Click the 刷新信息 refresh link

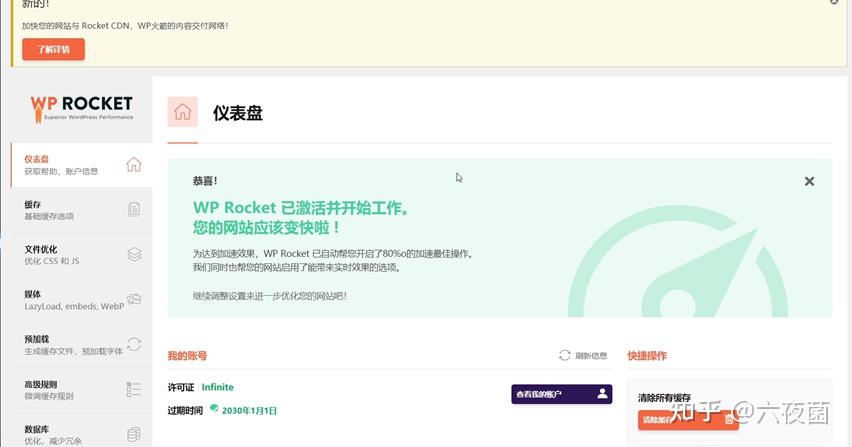[582, 356]
